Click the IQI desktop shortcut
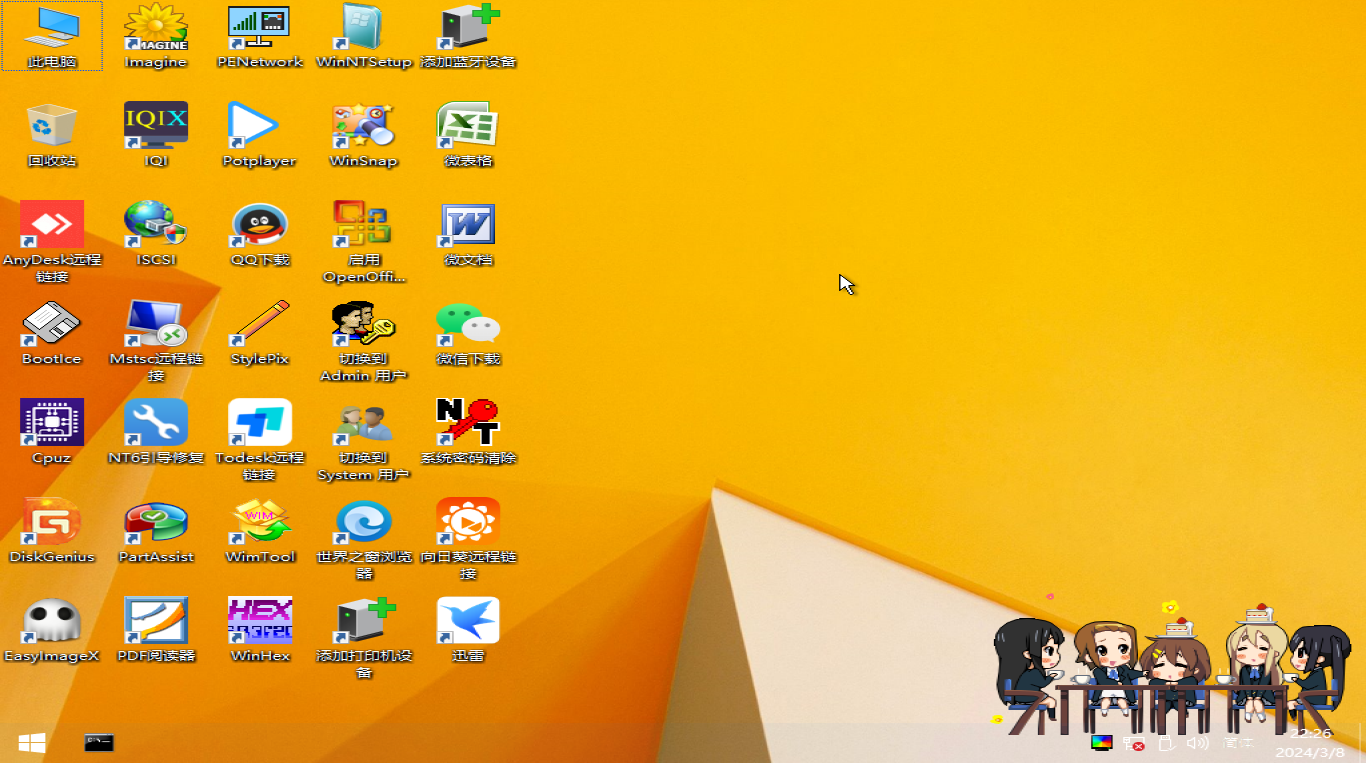Image resolution: width=1366 pixels, height=763 pixels. coord(156,135)
